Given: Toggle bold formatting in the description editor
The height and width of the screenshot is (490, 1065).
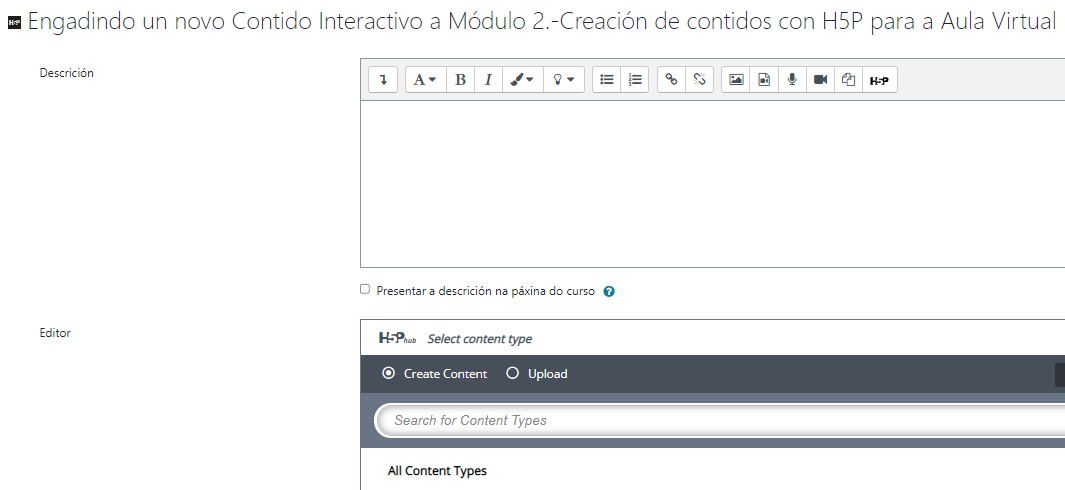Looking at the screenshot, I should tap(460, 80).
